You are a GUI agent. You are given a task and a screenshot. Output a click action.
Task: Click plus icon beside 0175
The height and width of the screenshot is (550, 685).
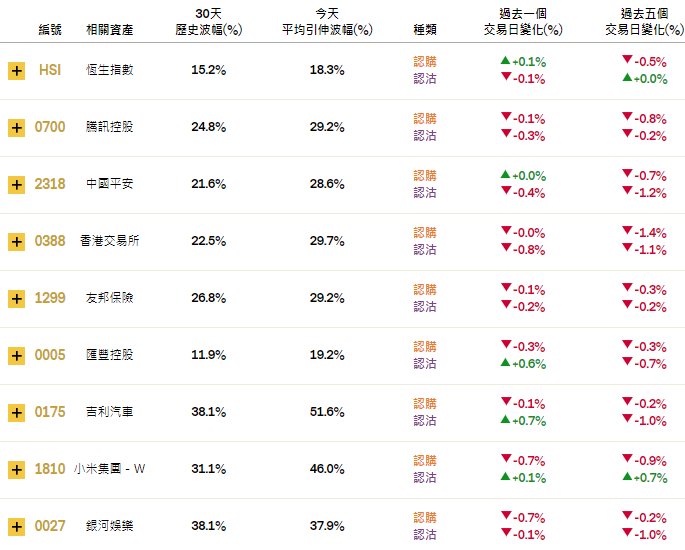click(x=16, y=413)
